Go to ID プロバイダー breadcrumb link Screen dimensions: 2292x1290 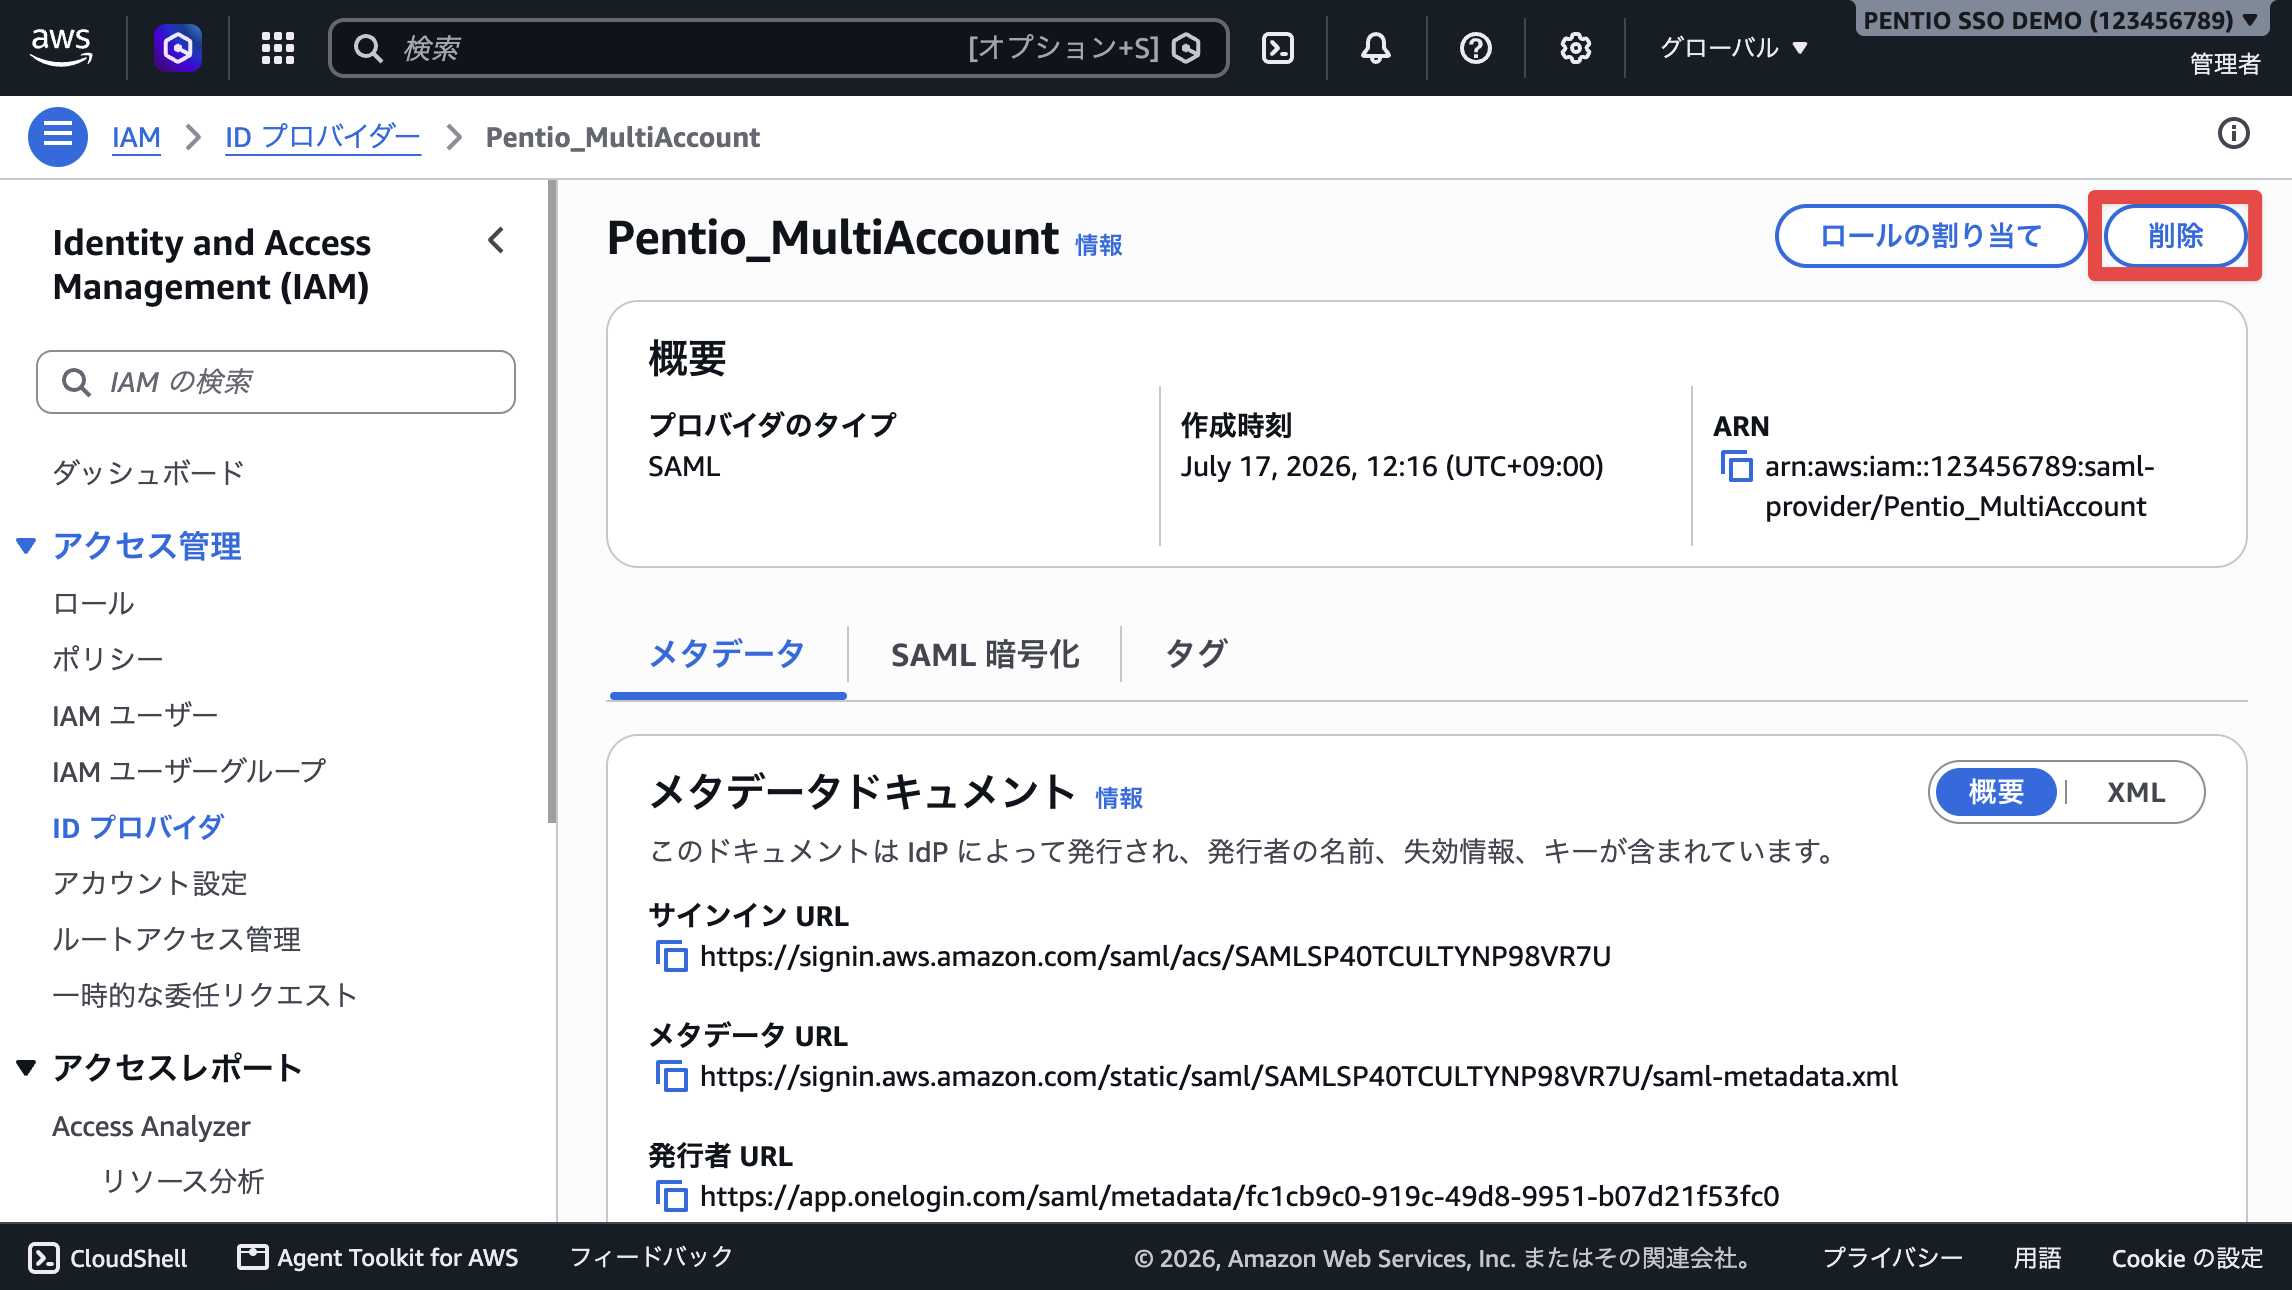point(322,137)
